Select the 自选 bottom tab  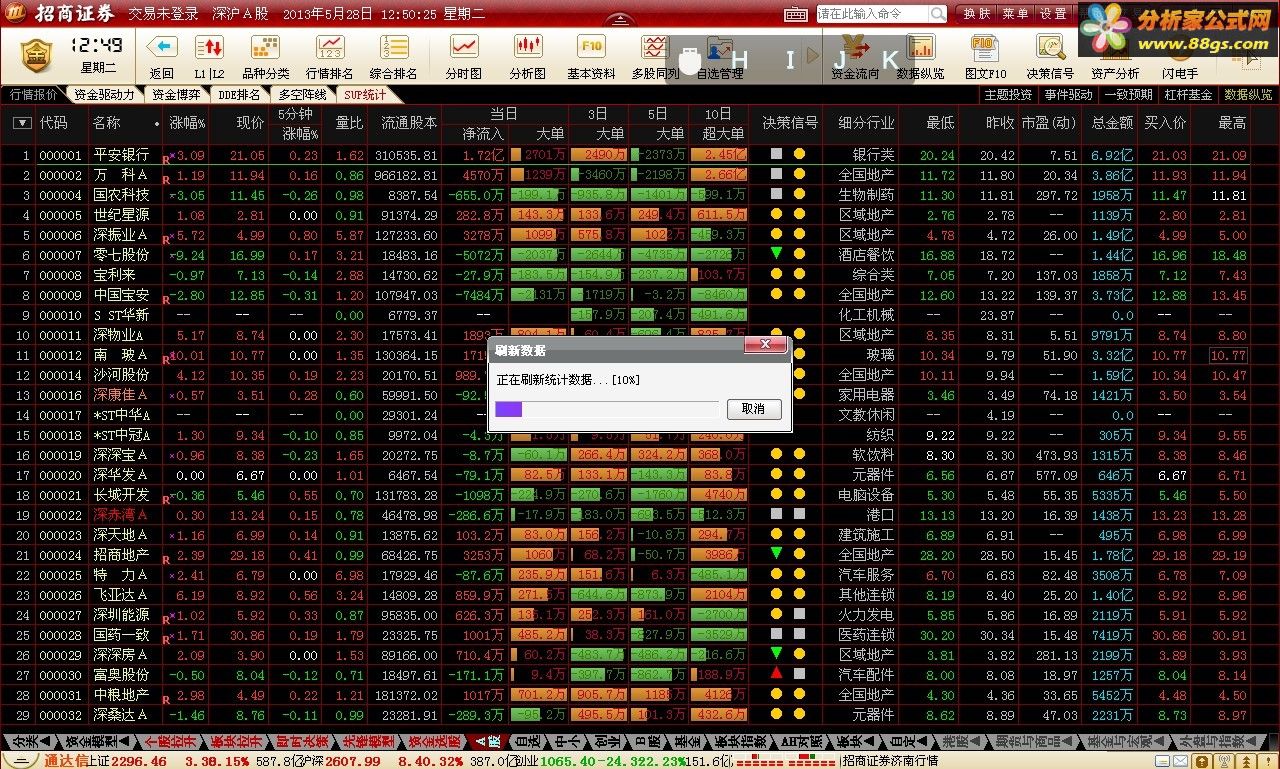click(527, 741)
